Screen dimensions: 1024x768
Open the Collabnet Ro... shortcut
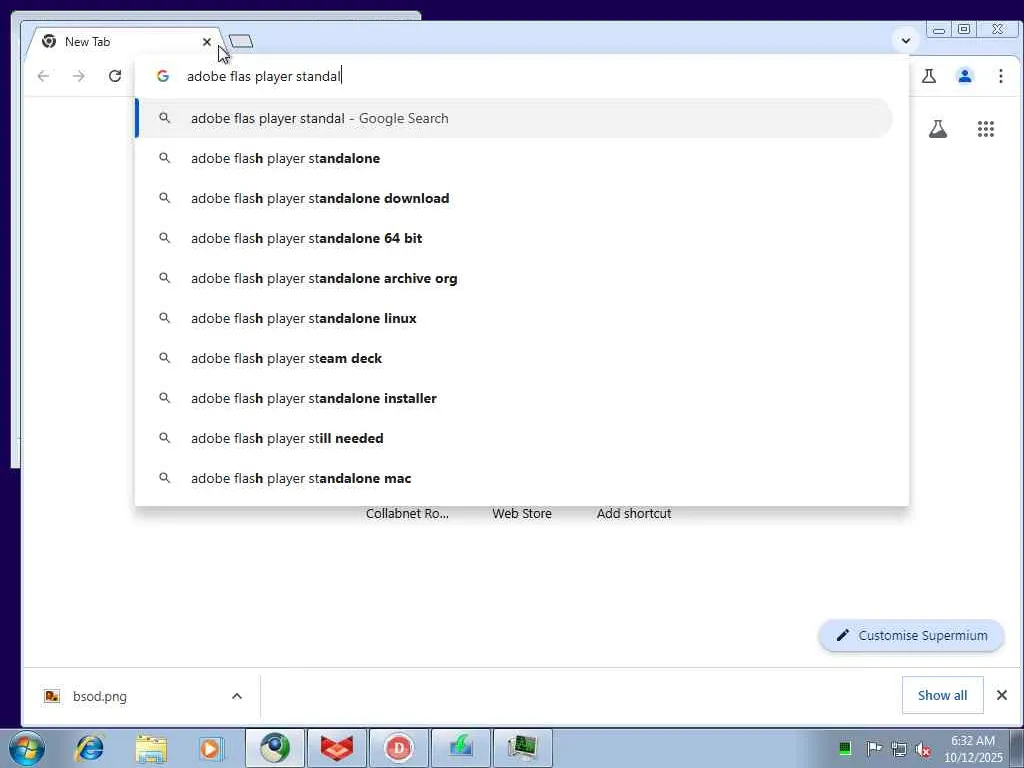[408, 513]
